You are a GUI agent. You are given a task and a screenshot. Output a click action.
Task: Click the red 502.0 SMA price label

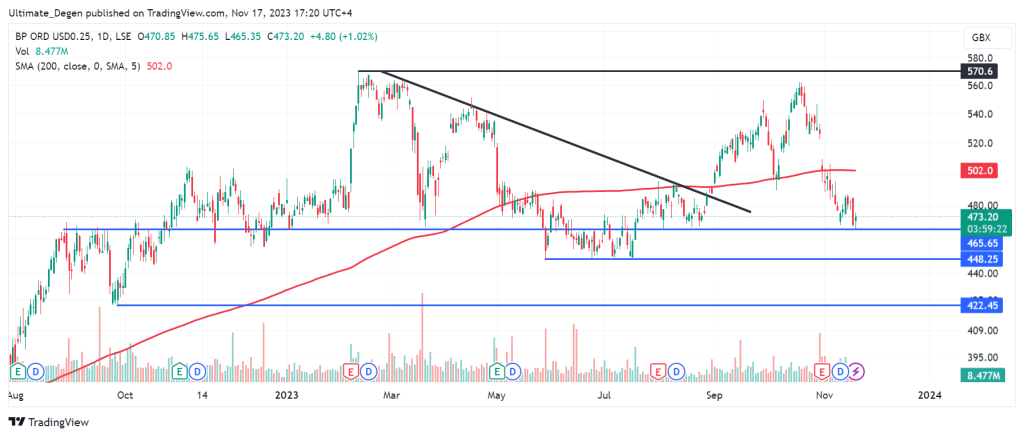(982, 170)
